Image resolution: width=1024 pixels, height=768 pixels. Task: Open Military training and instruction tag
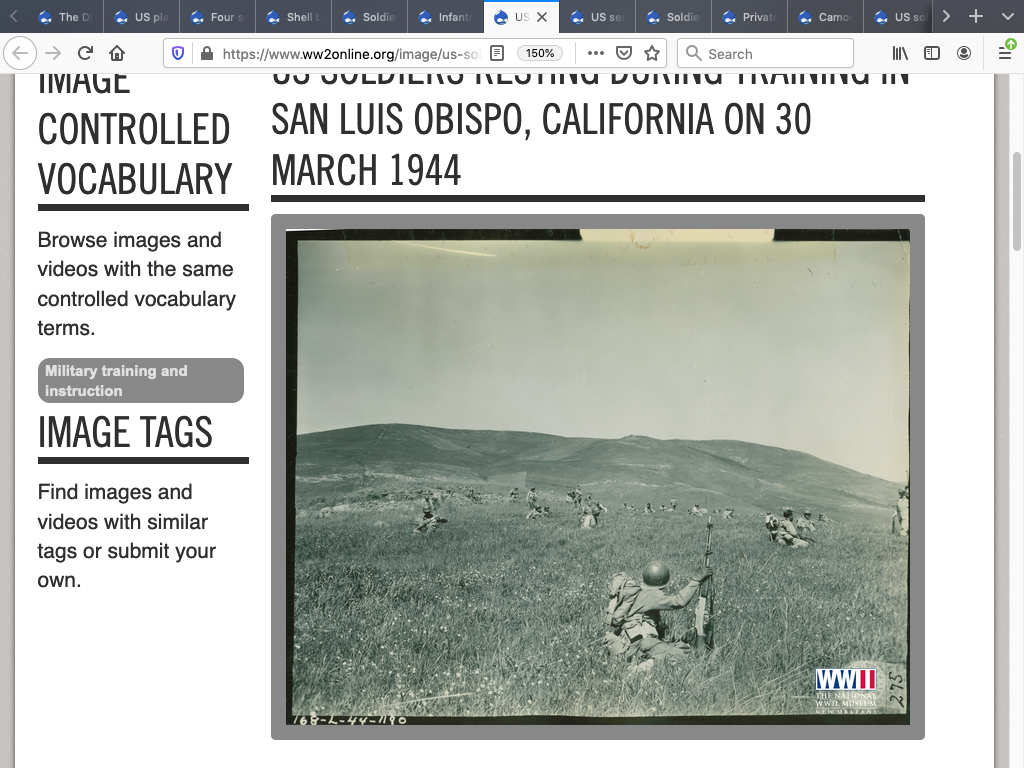click(140, 381)
